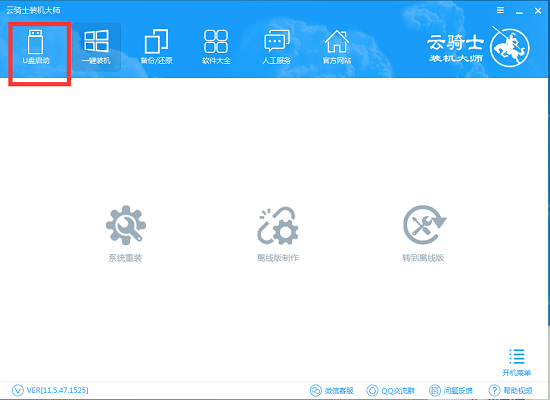Open the U盘启动 tab
The width and height of the screenshot is (550, 400).
(36, 47)
